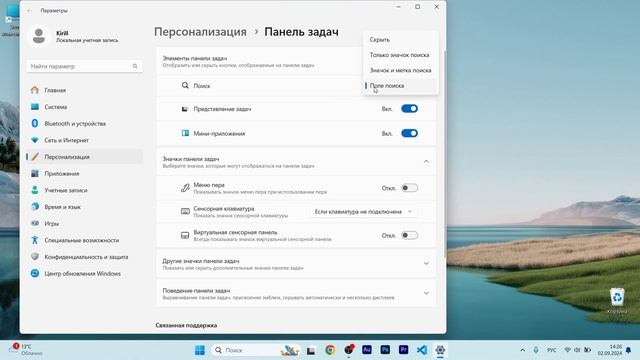
Task: Open the notification bell in the system tray
Action: [x=629, y=350]
